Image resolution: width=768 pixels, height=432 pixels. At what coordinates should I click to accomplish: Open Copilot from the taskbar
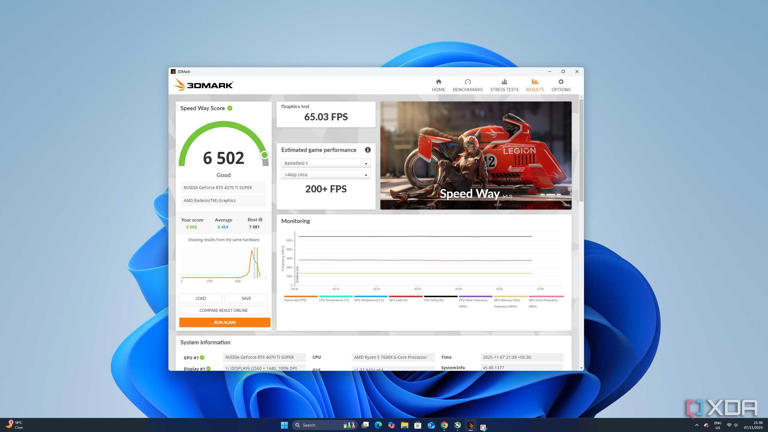point(391,425)
